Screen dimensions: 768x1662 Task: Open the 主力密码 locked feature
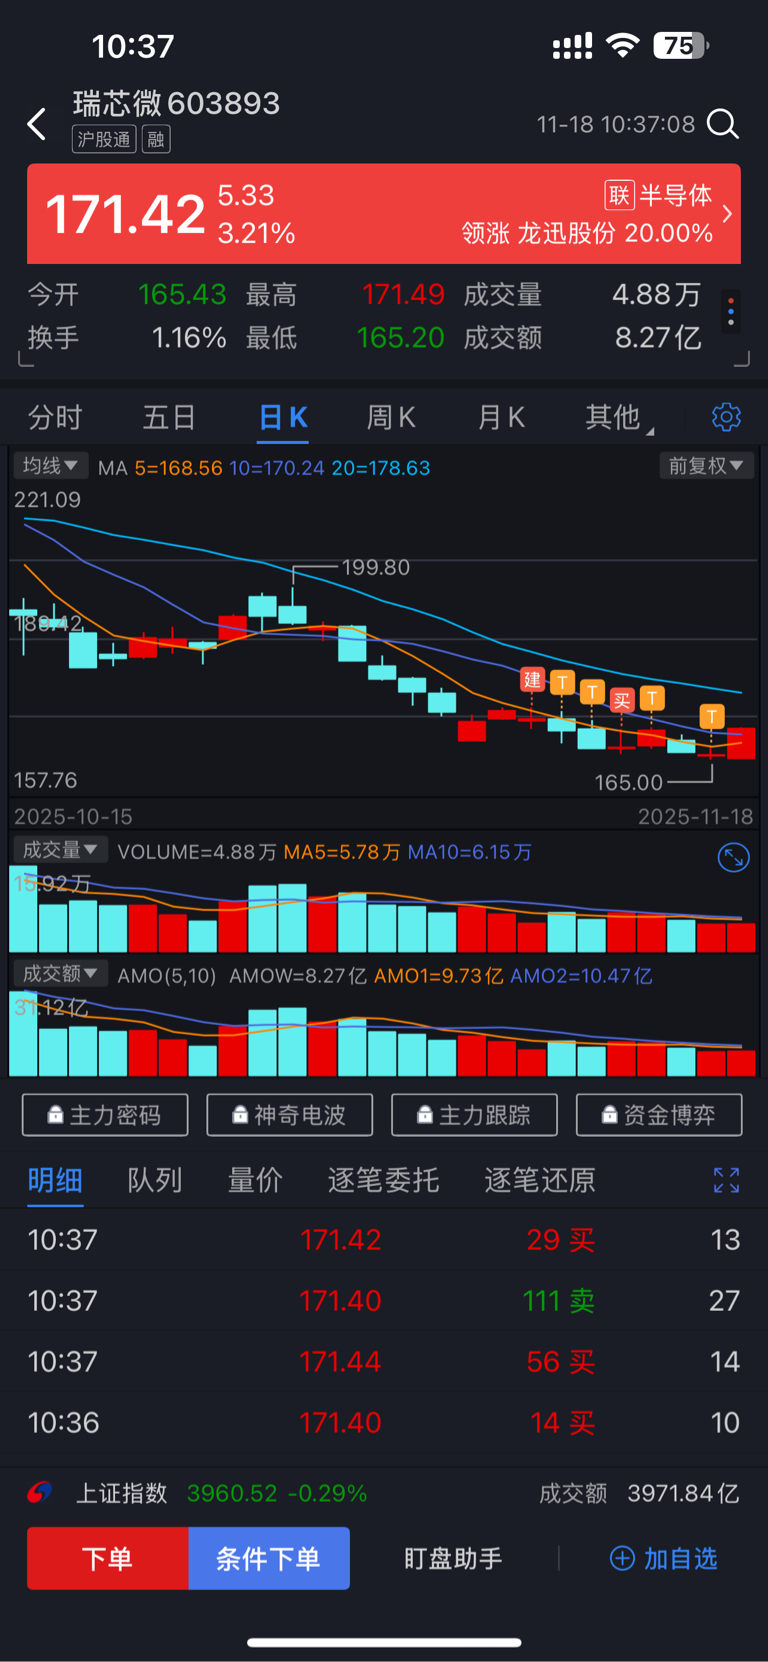[105, 1115]
